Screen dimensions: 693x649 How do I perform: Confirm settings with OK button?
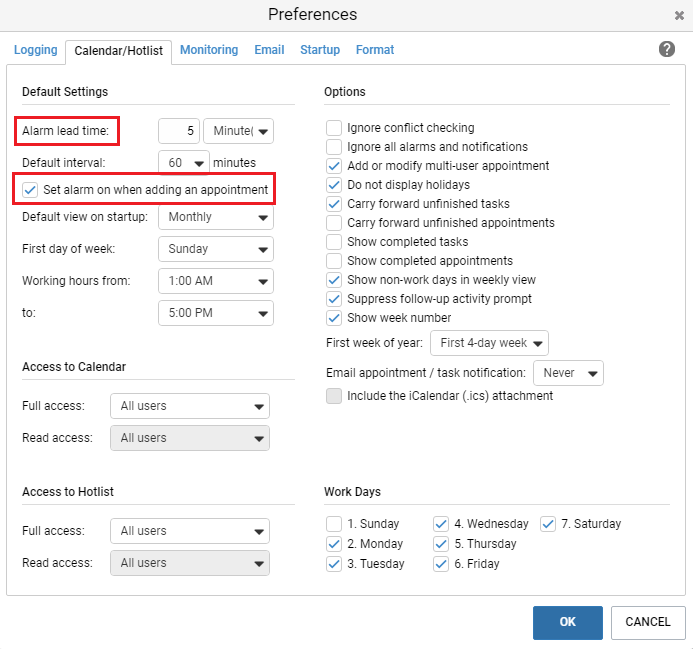(567, 622)
